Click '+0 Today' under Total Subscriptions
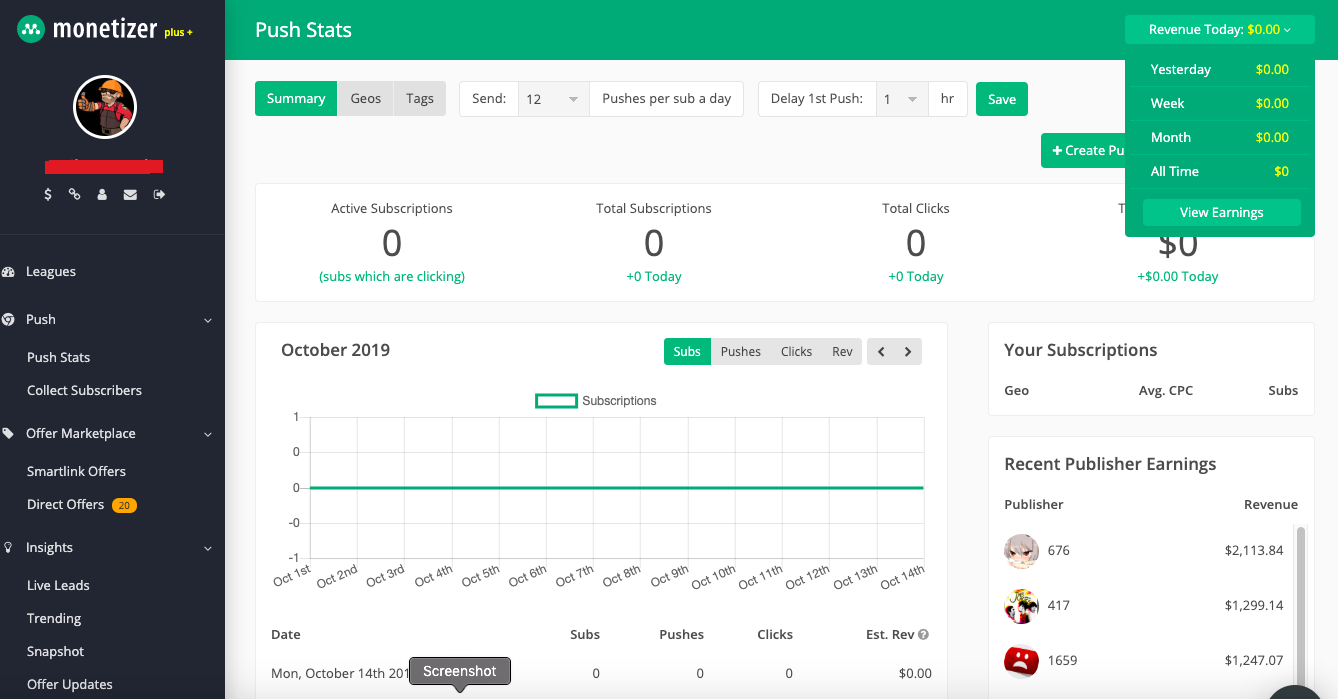 pos(654,276)
